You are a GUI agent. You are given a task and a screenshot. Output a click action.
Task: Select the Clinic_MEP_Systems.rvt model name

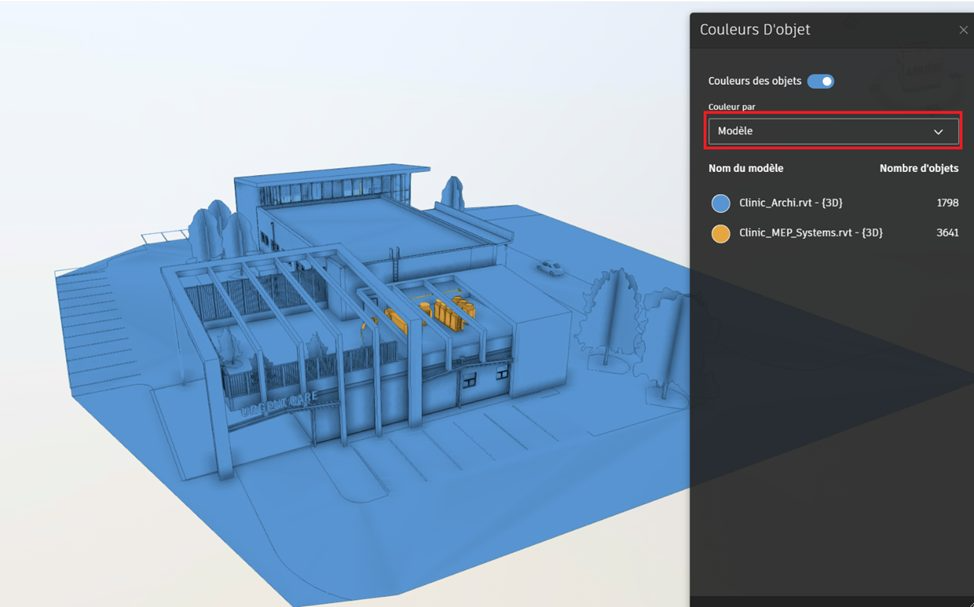(x=810, y=233)
